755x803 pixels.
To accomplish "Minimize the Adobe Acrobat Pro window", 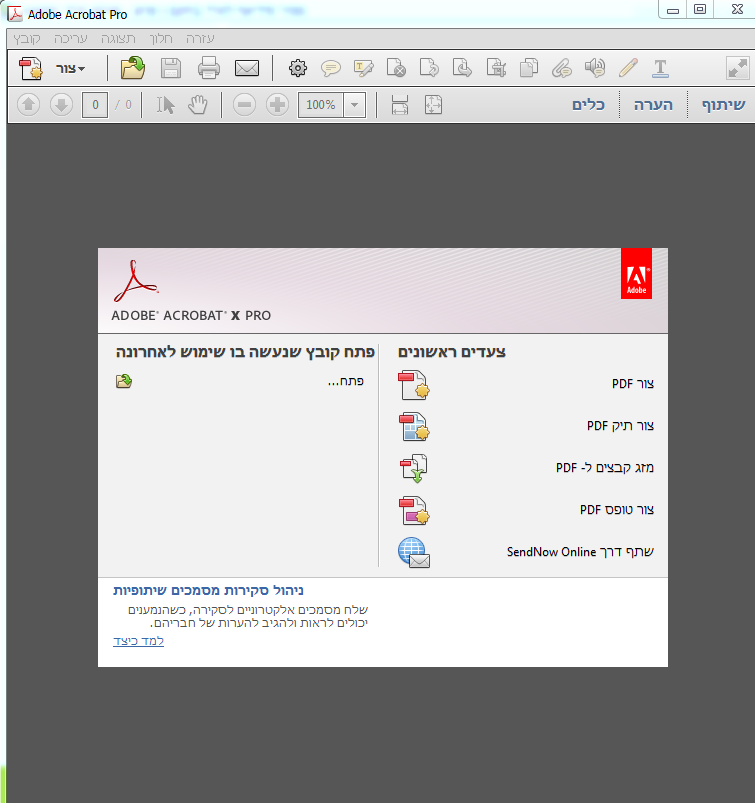I will (x=673, y=9).
